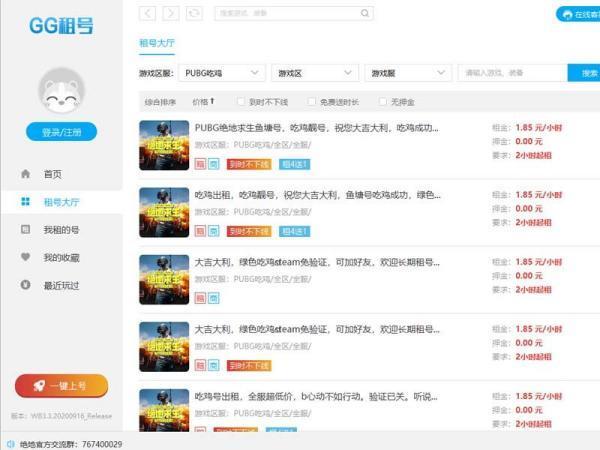Click the magnifier icon in top search bar
This screenshot has height=450, width=600.
click(366, 14)
